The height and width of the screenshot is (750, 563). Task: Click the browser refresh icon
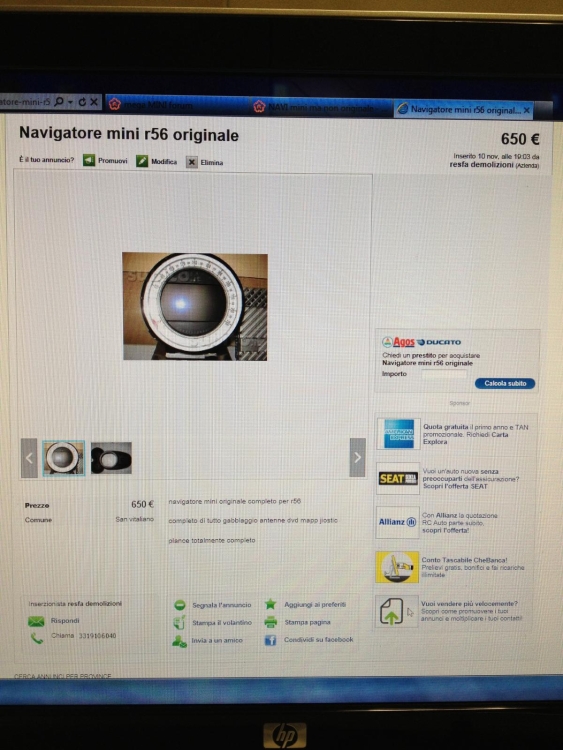(82, 102)
